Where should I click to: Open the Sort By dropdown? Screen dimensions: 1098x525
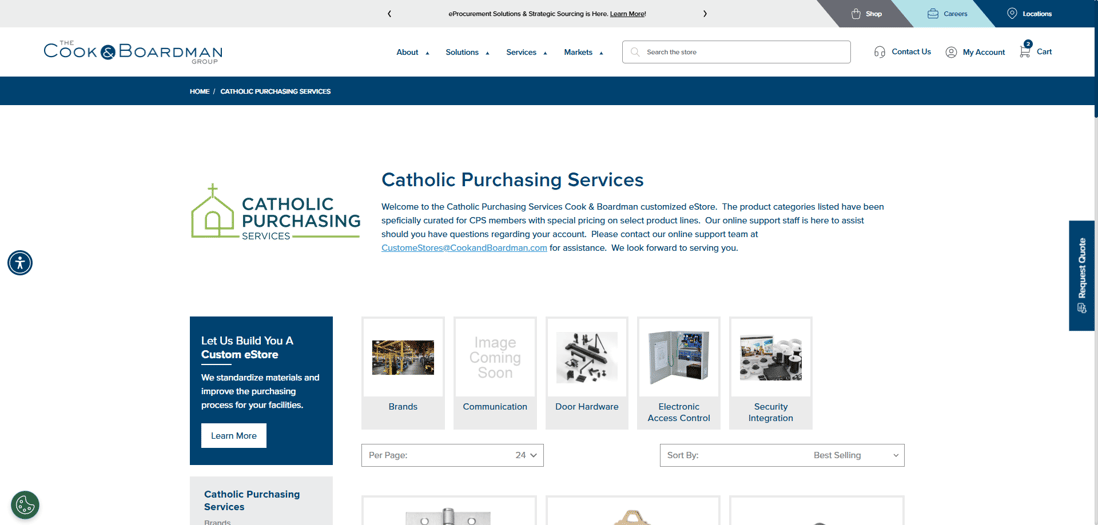coord(782,455)
